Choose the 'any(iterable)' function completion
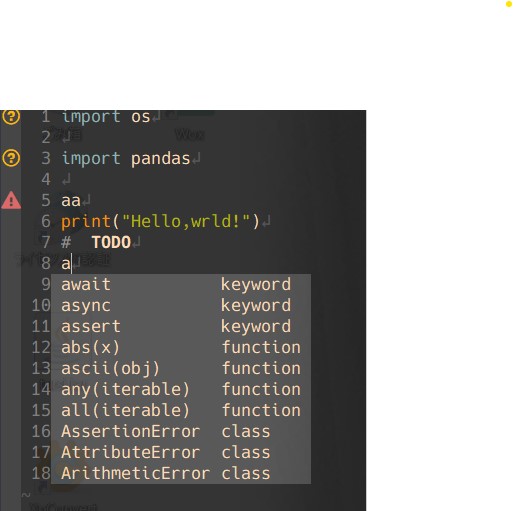 (181, 390)
